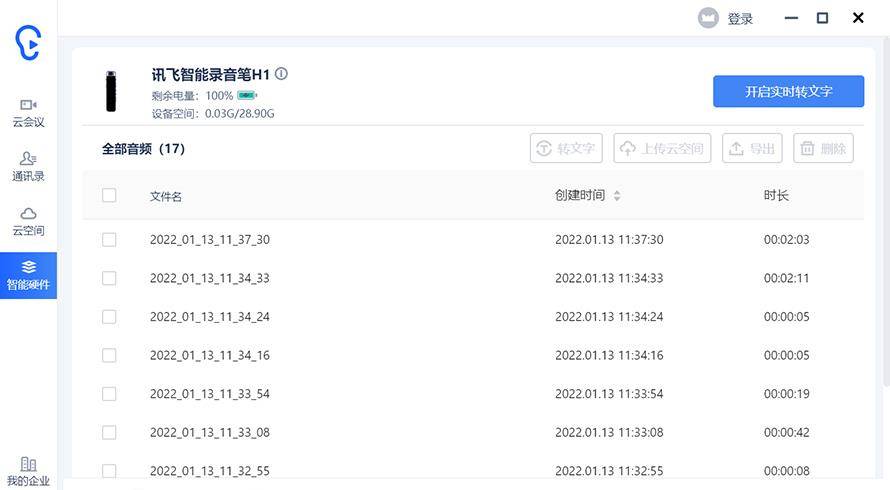Click the battery level icon beside 100%
Viewport: 890px width, 490px height.
pyautogui.click(x=247, y=95)
